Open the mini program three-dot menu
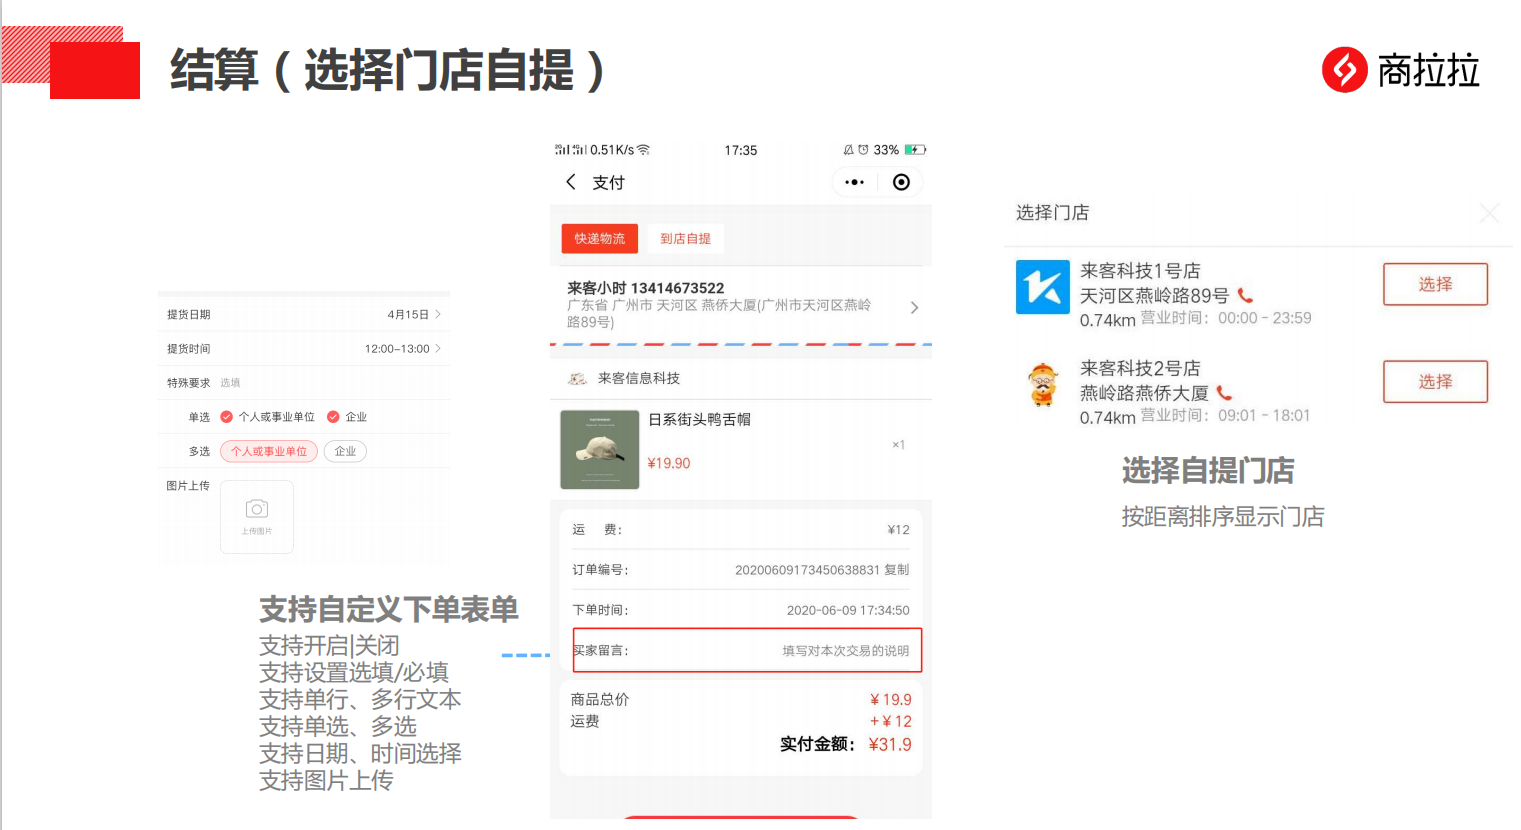Screen dimensions: 1521x830 point(854,182)
